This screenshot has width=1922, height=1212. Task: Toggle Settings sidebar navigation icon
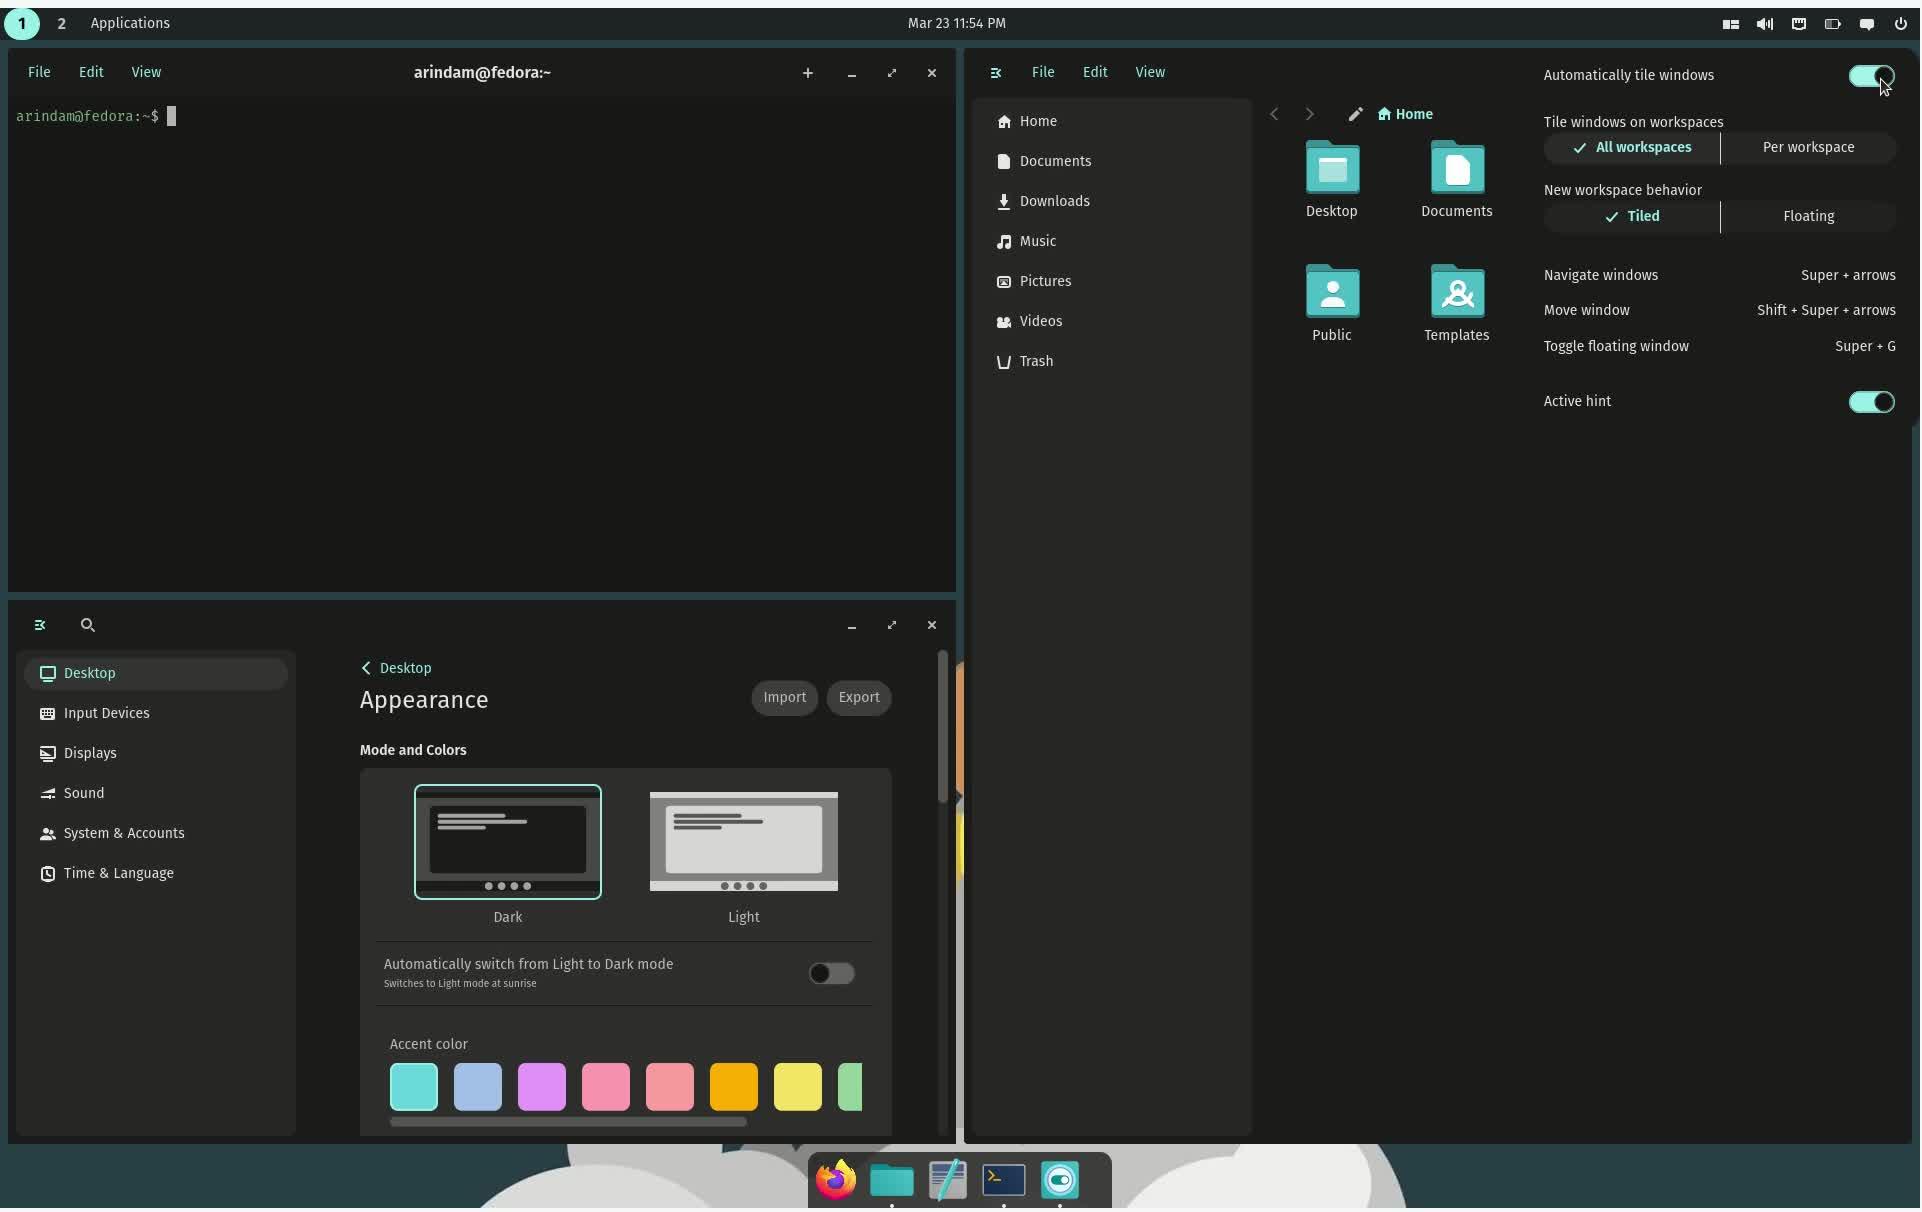tap(40, 626)
